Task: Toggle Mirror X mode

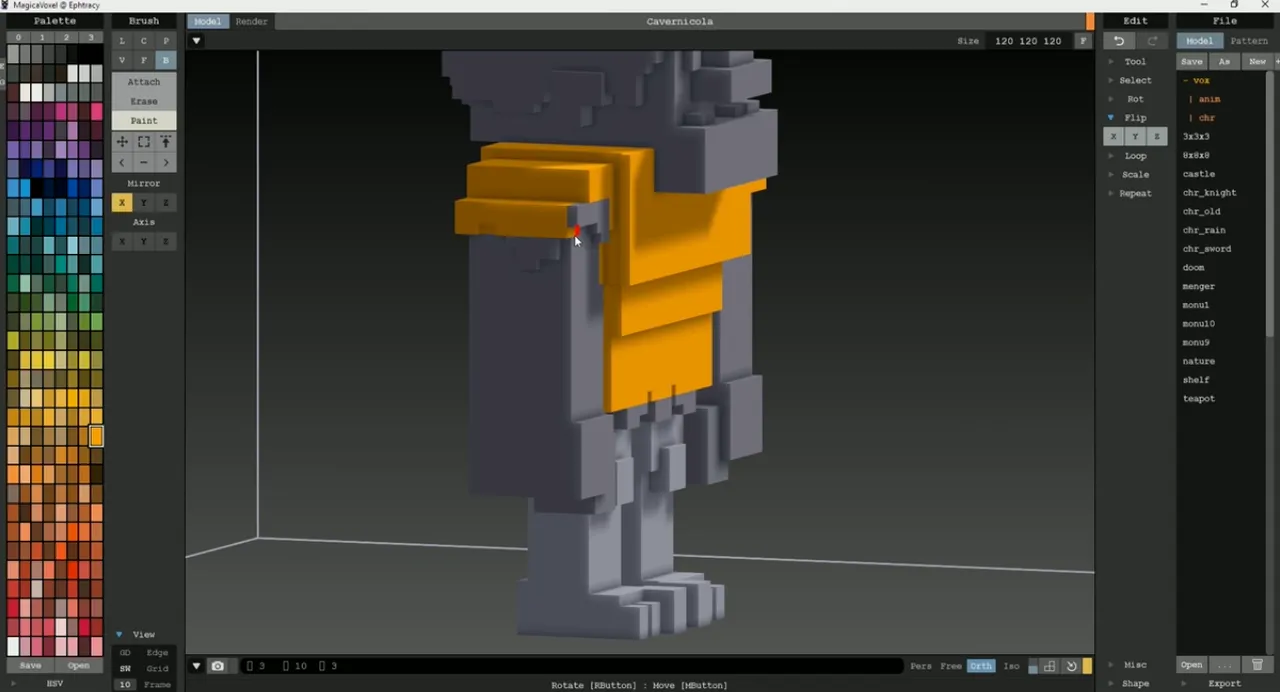Action: (122, 202)
